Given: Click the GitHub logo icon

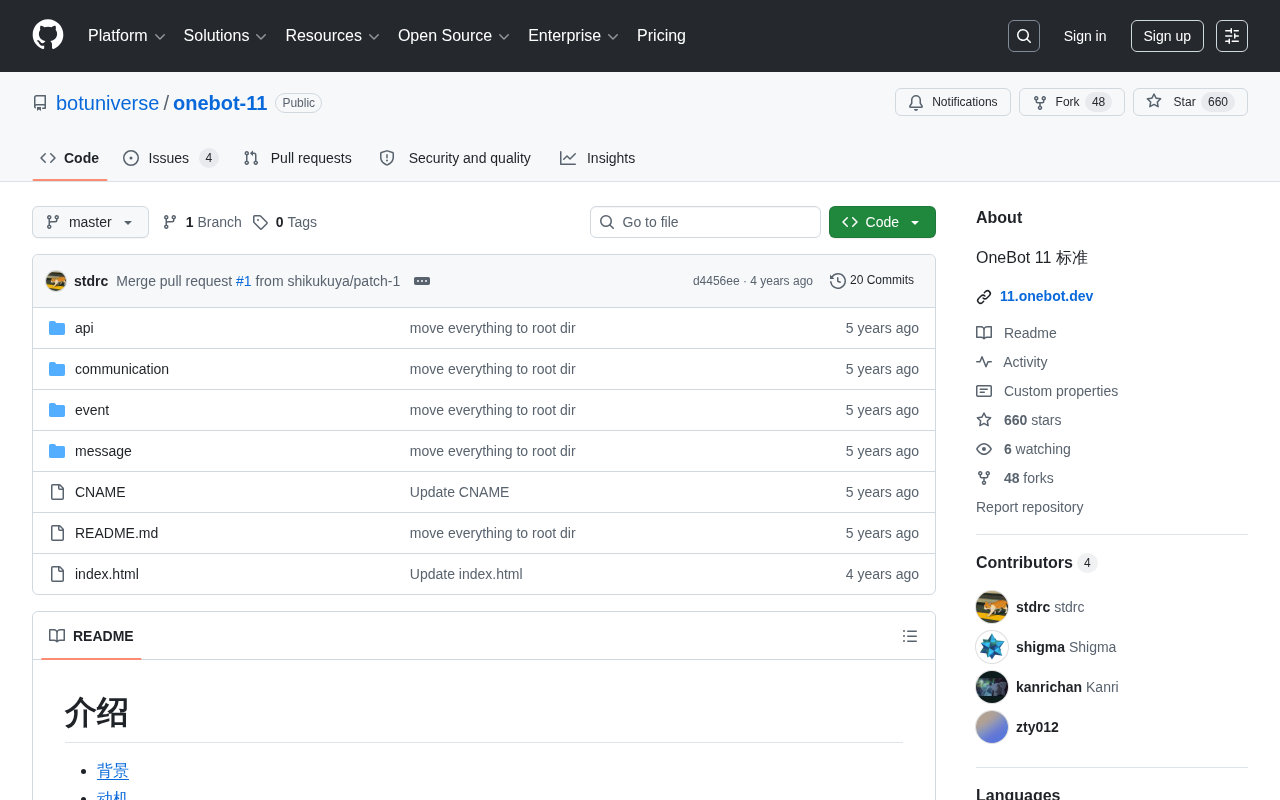Looking at the screenshot, I should pos(48,35).
